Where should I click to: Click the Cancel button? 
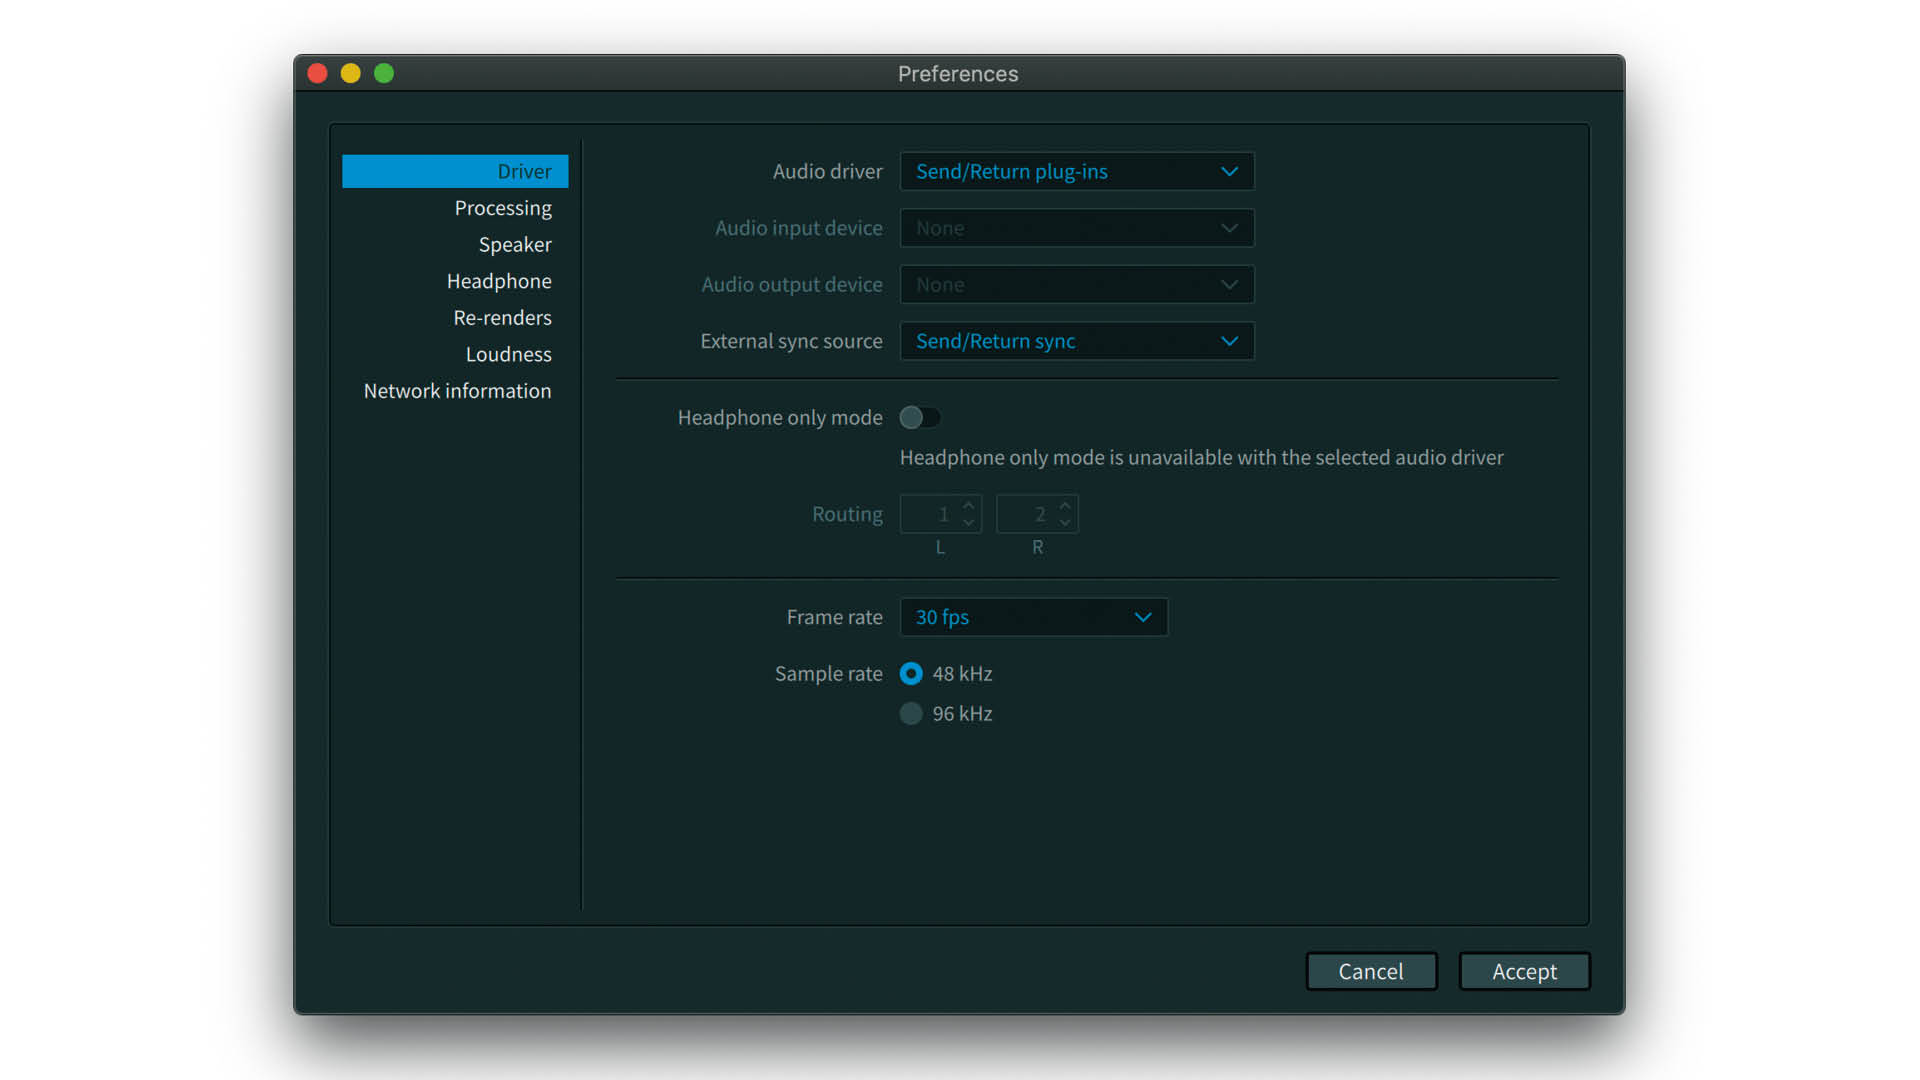pos(1371,971)
